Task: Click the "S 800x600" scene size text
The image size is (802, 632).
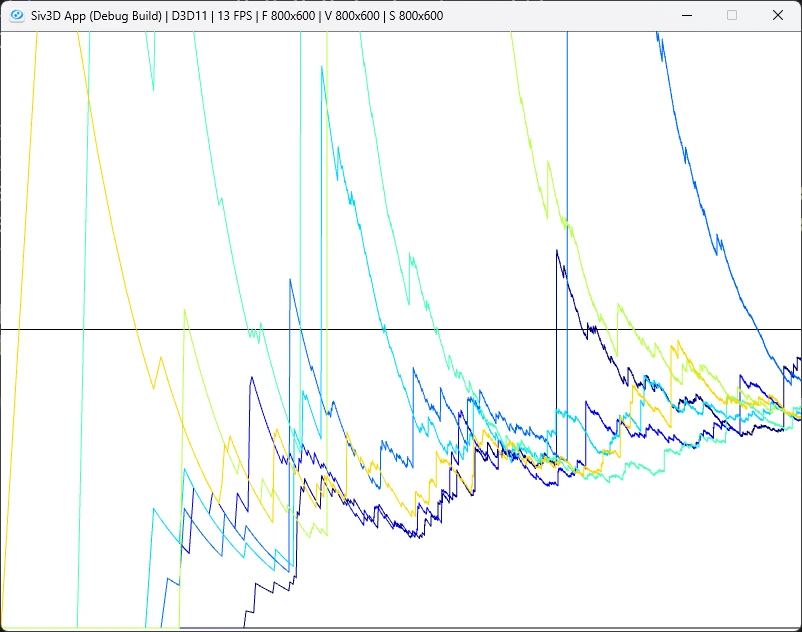Action: click(416, 16)
